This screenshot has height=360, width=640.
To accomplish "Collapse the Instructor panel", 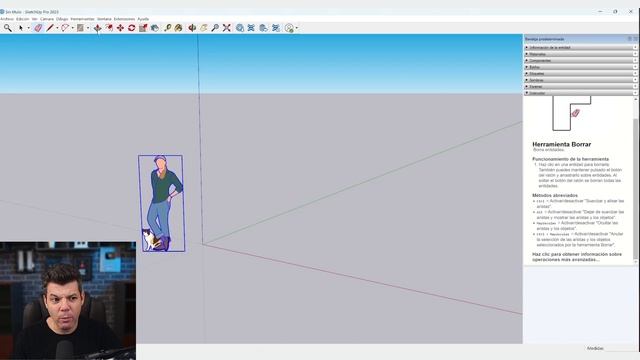I will (x=578, y=93).
